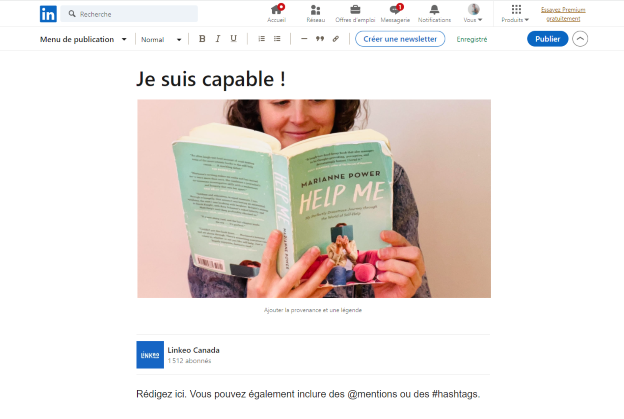Expand the Vous profile menu
This screenshot has width=624, height=419.
(473, 14)
